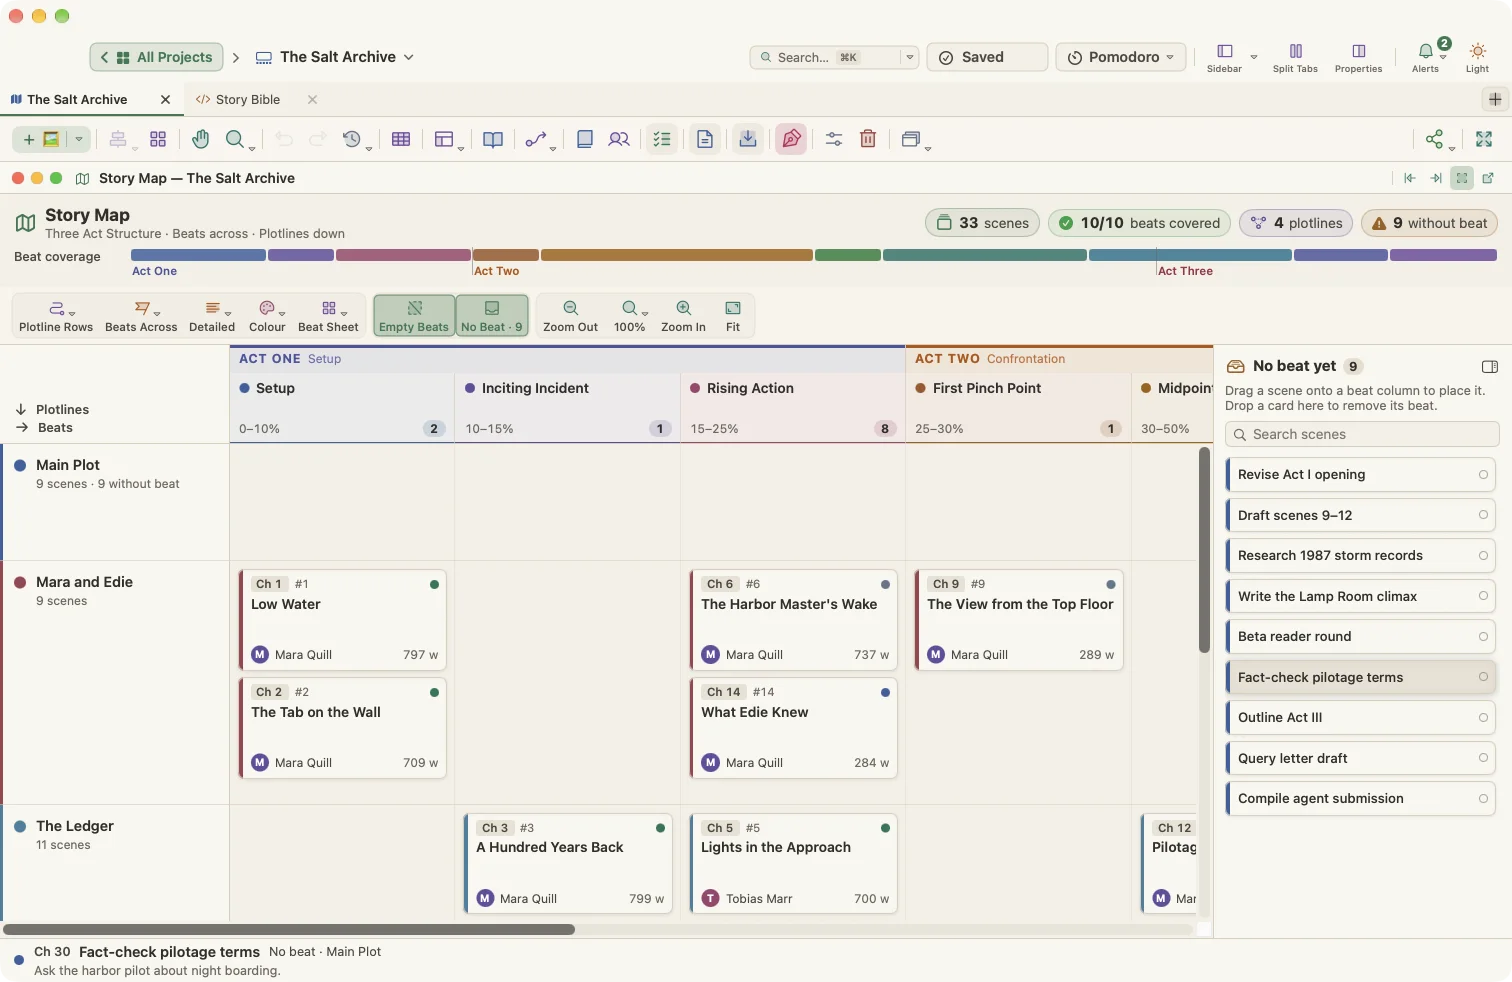Open The Salt Archive project dropdown
1512x982 pixels.
tap(335, 57)
